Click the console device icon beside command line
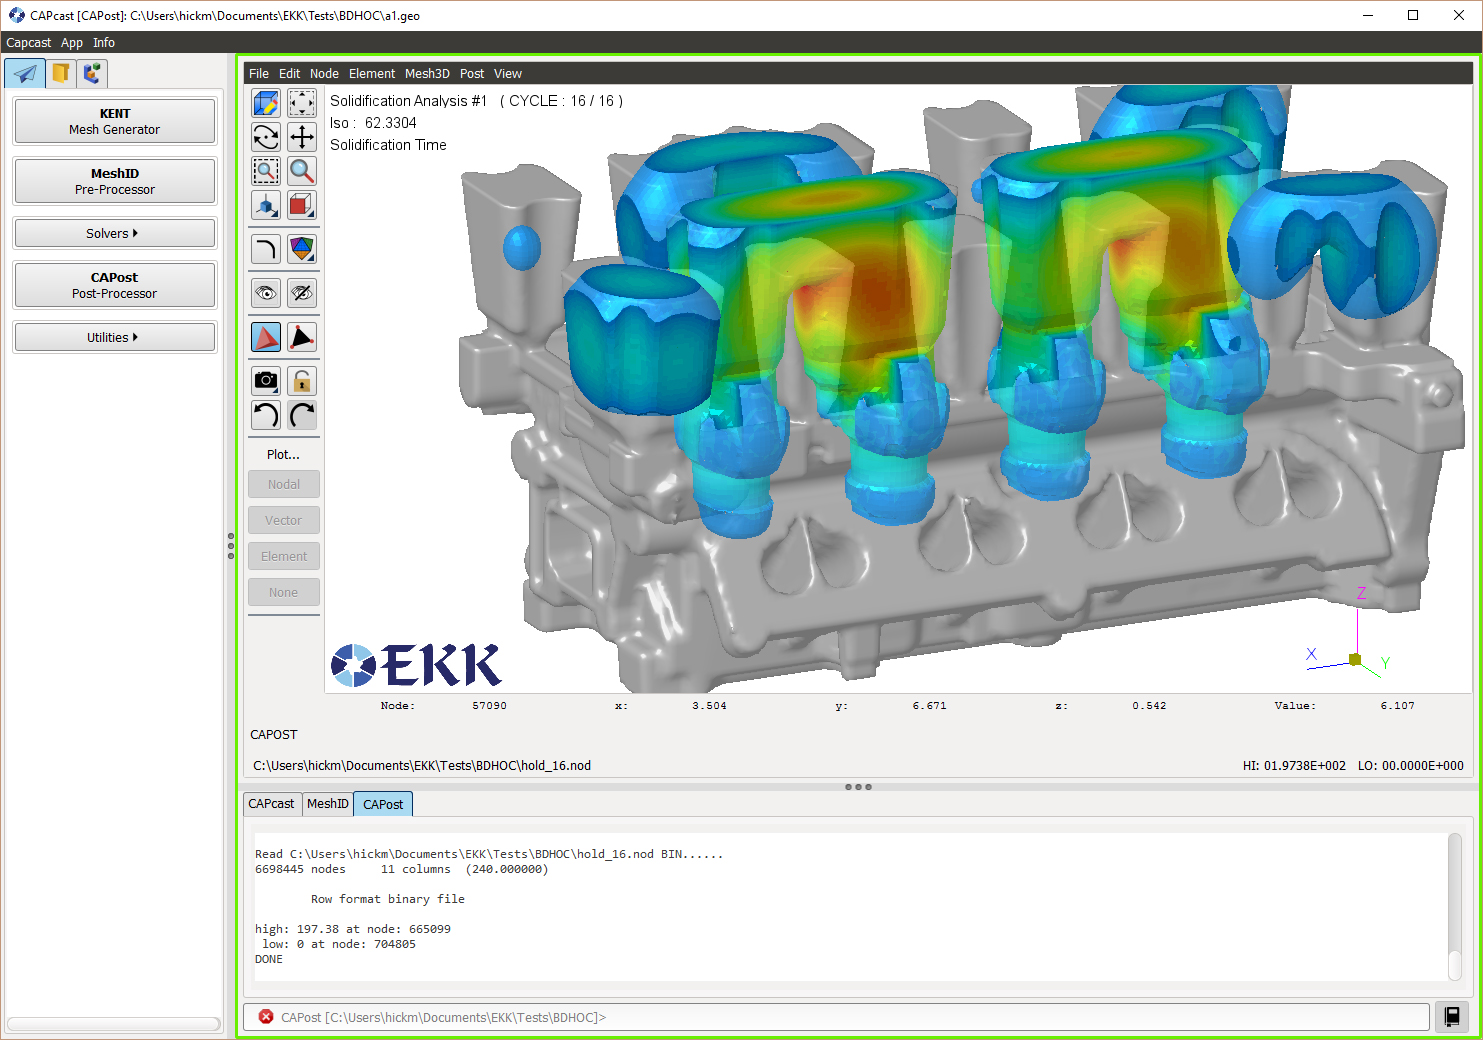This screenshot has width=1483, height=1040. tap(1452, 1017)
